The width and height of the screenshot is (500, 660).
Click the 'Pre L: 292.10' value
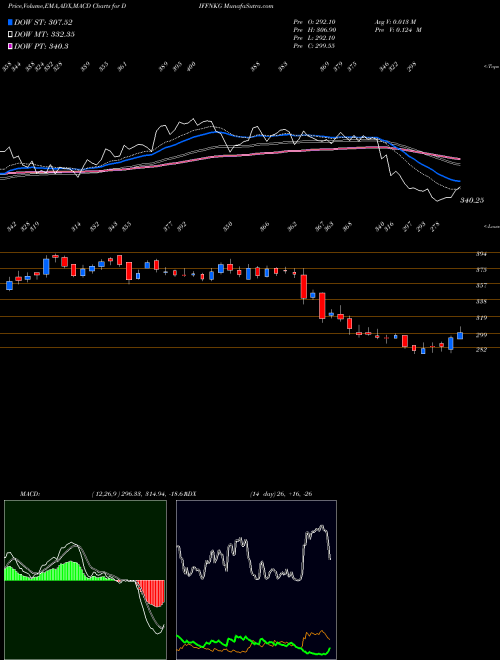314,38
